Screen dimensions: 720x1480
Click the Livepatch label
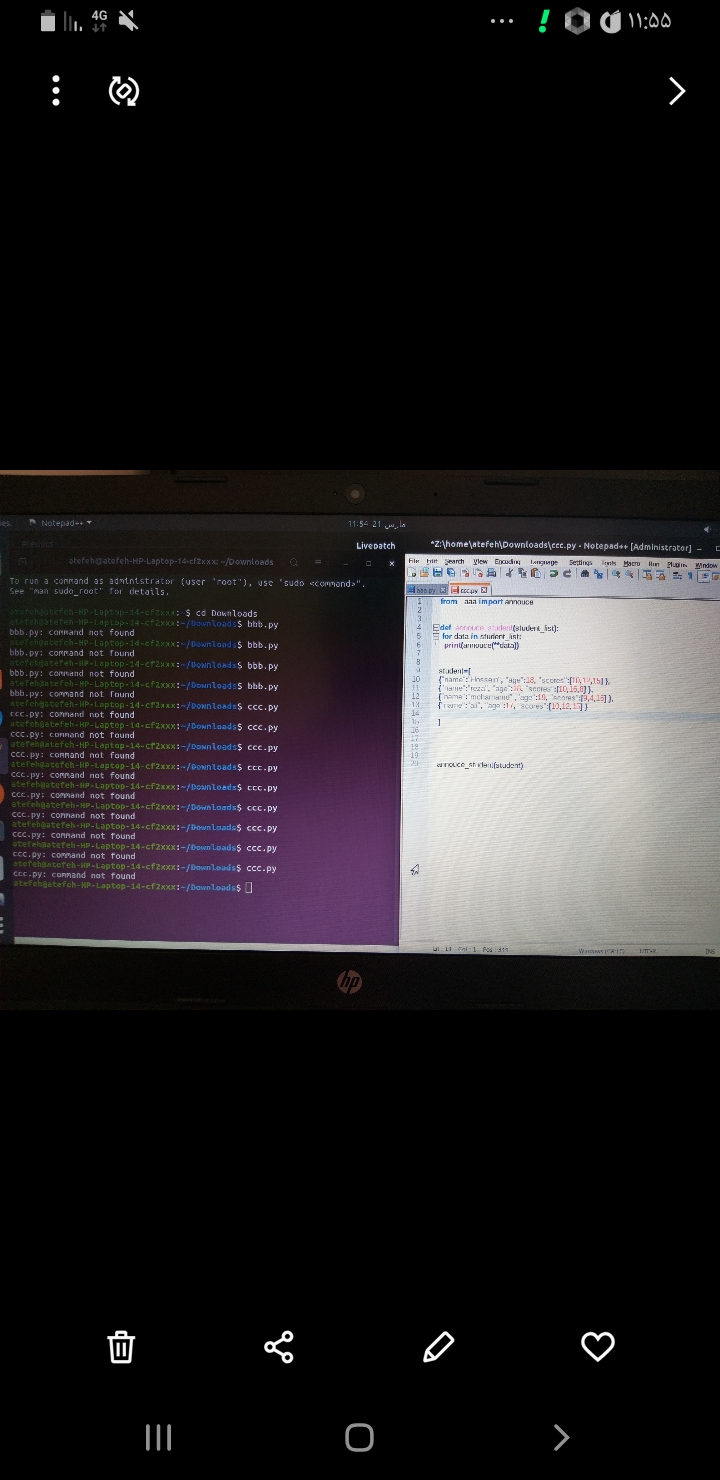pos(376,546)
